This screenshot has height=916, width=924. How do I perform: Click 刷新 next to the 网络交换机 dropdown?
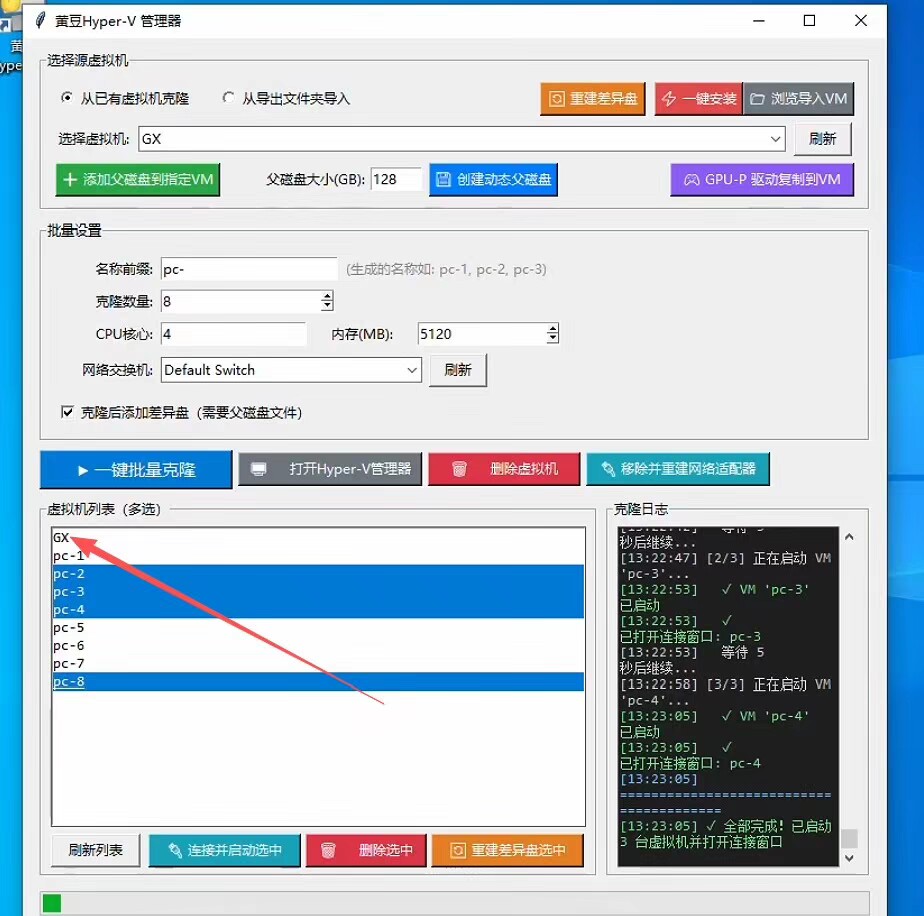458,370
